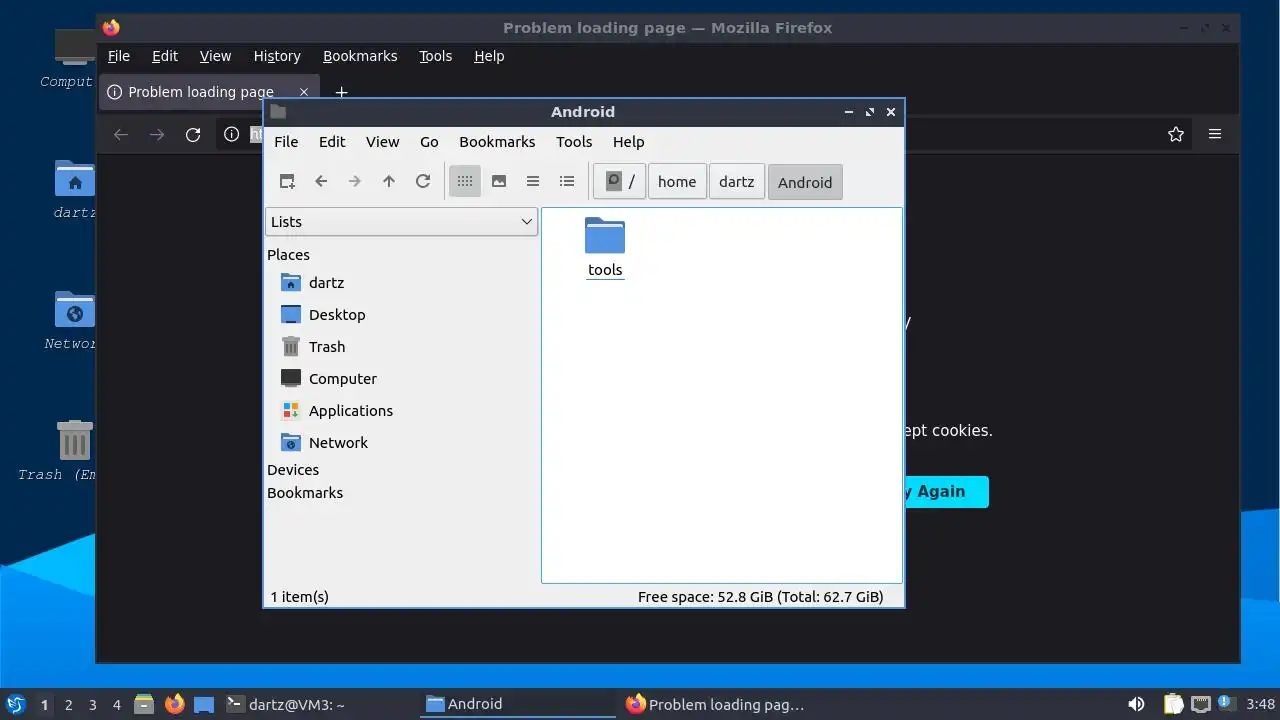Select Firefox Problem loading page tab

pyautogui.click(x=210, y=92)
